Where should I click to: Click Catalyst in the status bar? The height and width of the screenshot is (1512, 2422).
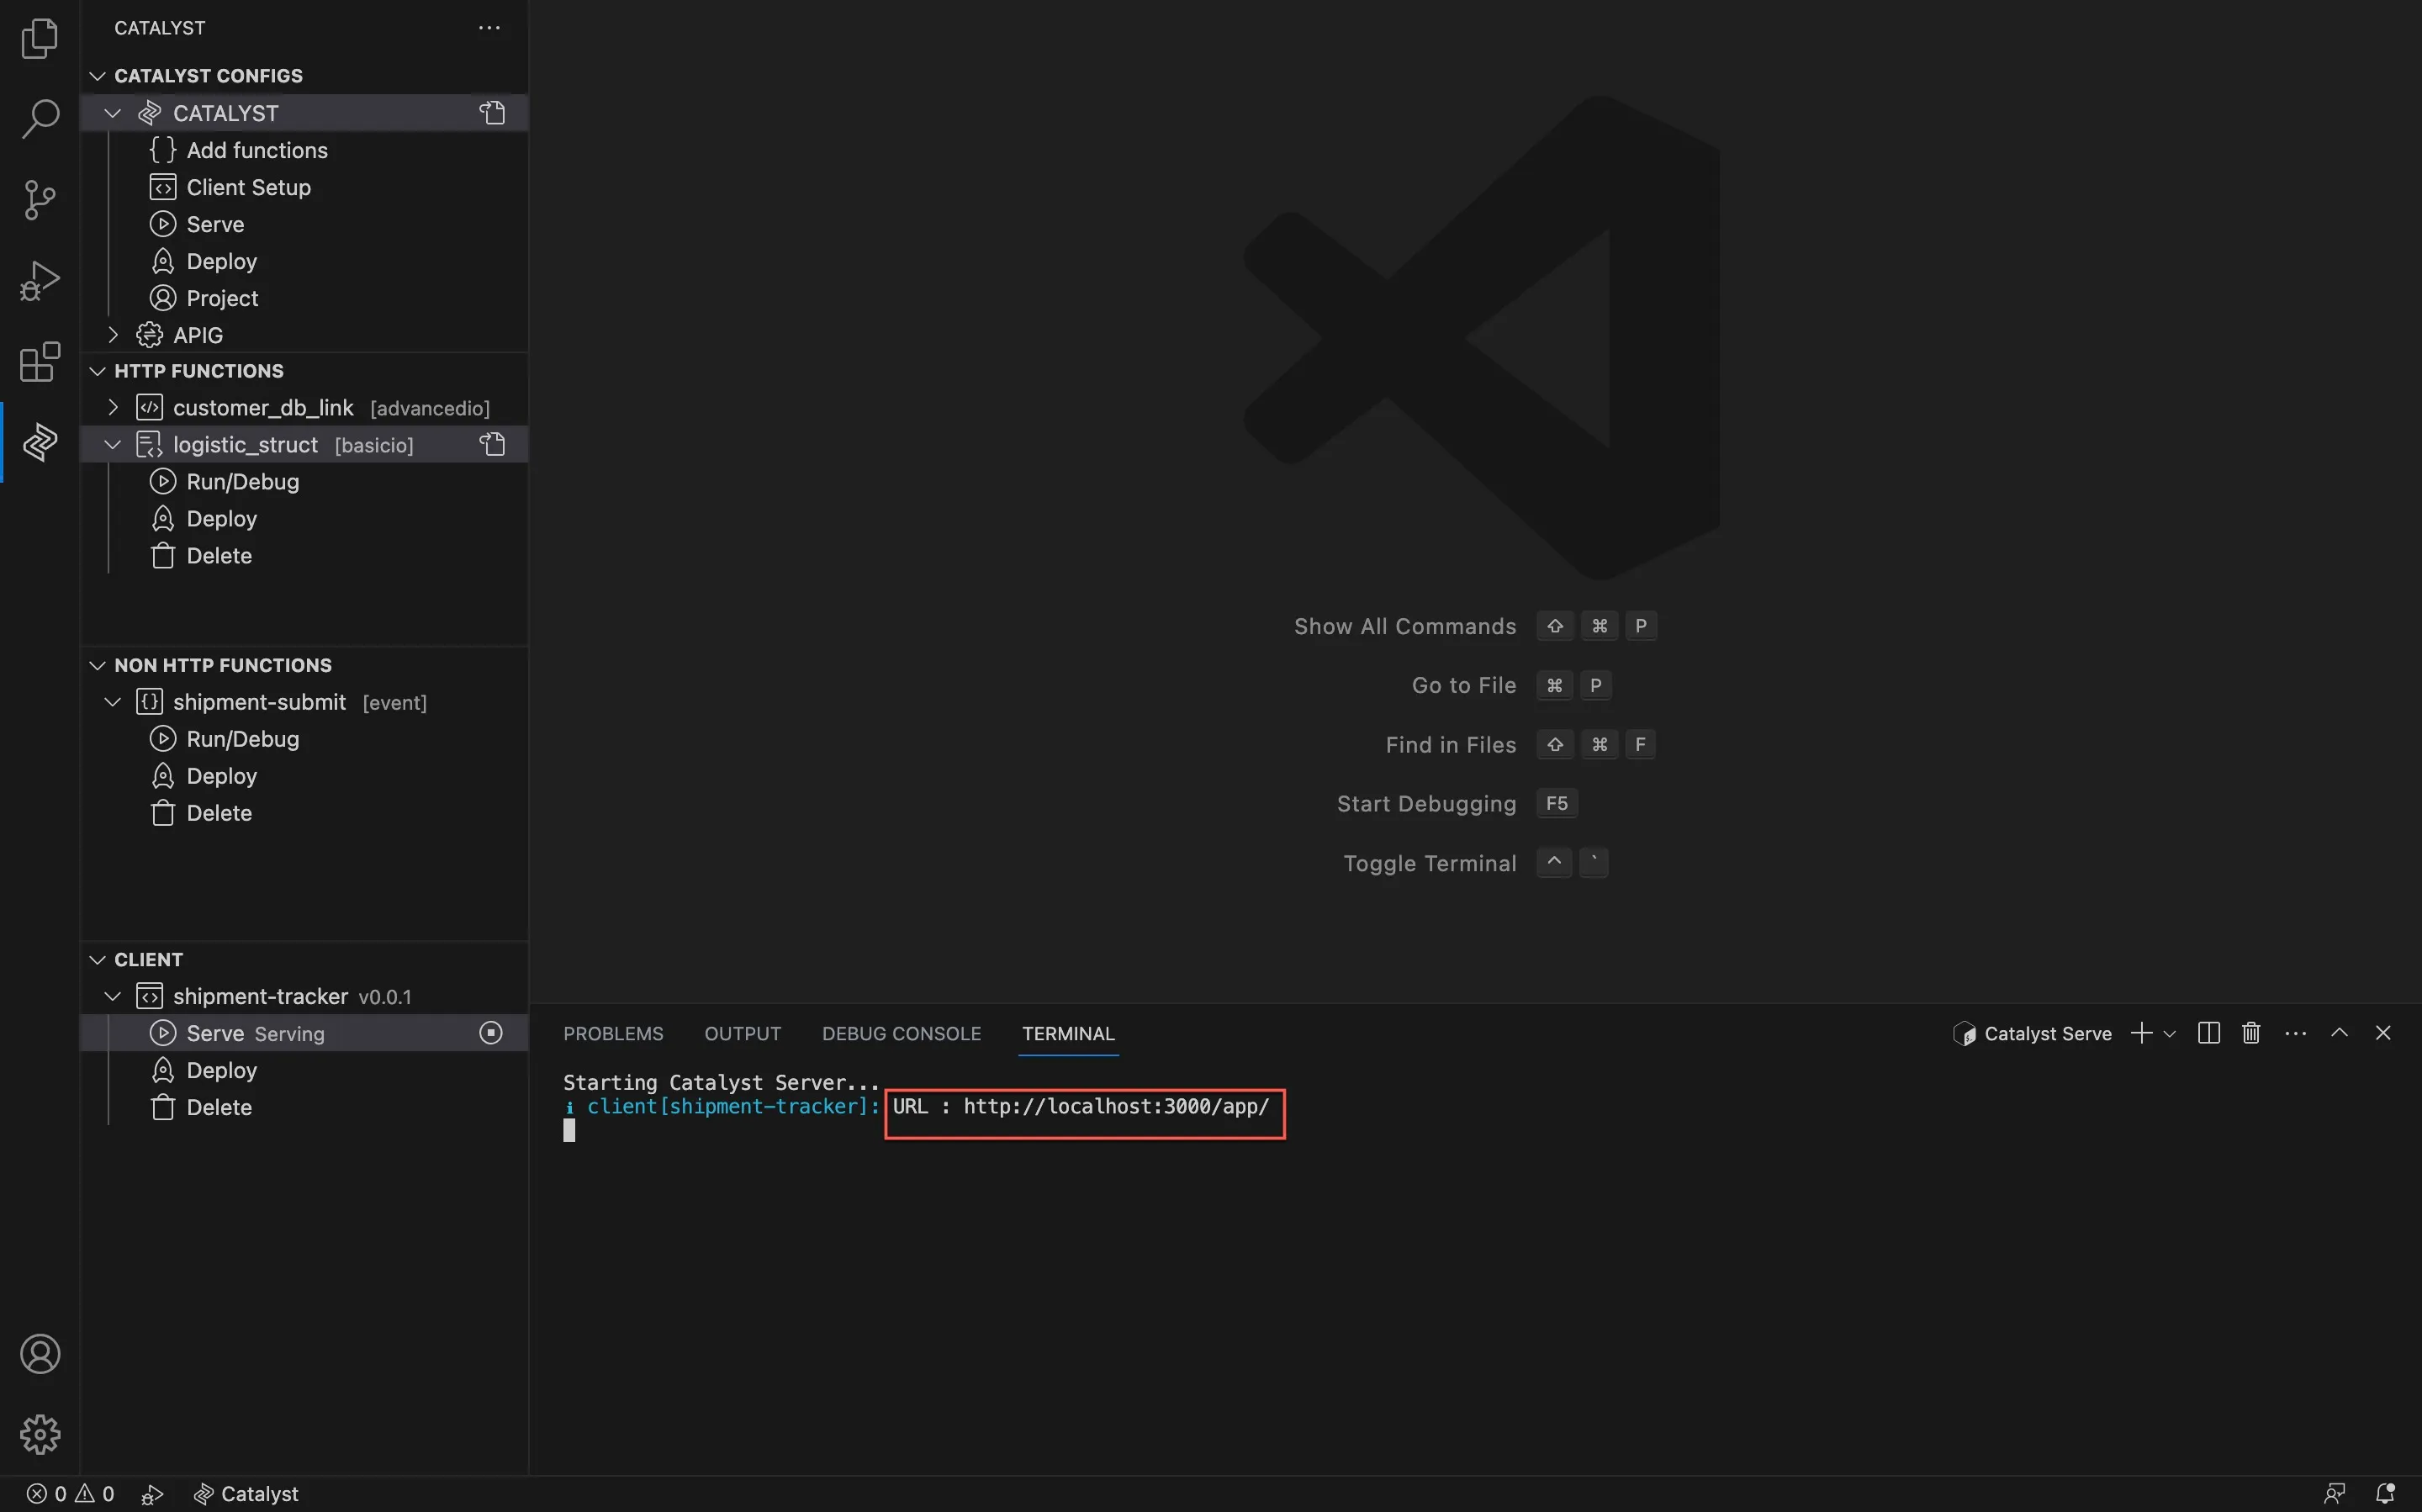coord(246,1493)
